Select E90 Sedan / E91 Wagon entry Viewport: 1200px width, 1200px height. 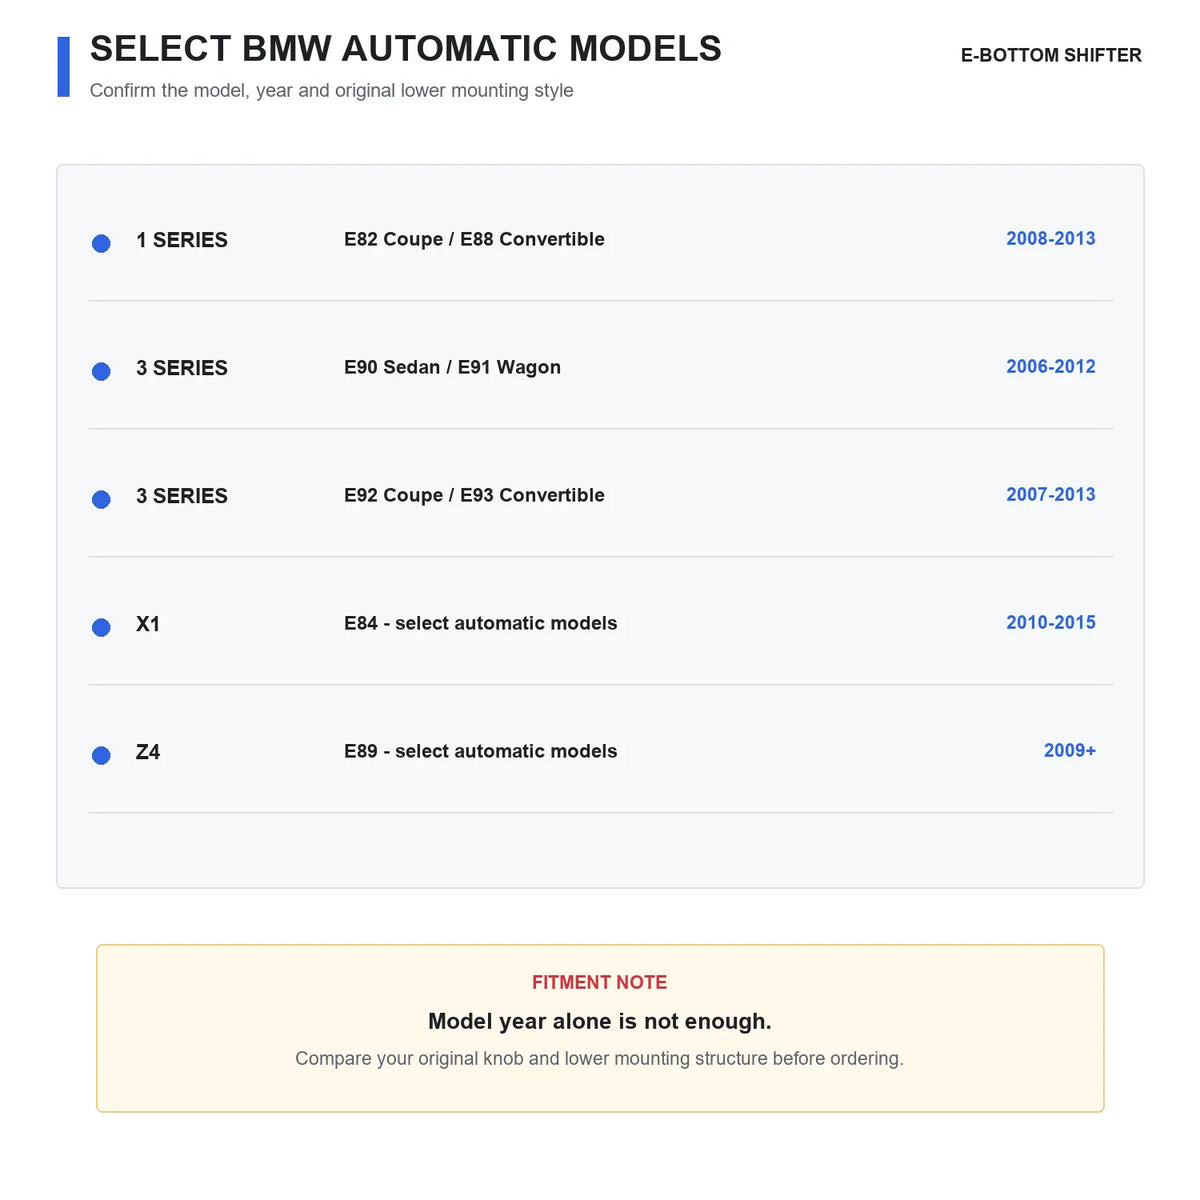point(452,367)
